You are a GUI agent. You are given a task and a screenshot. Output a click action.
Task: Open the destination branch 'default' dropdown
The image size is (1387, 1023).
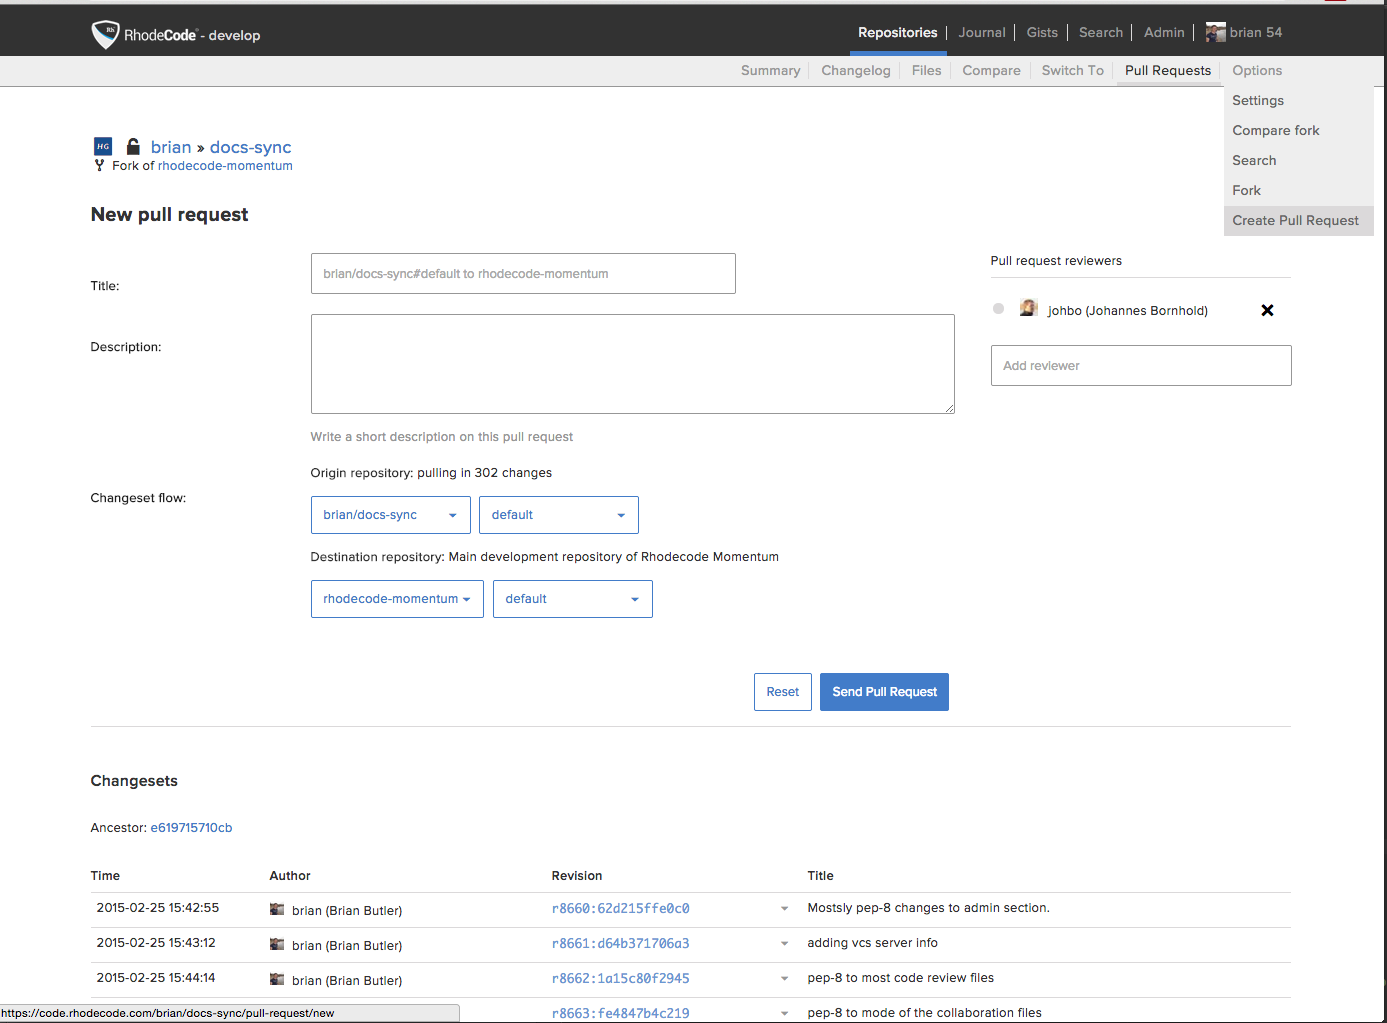click(x=572, y=599)
